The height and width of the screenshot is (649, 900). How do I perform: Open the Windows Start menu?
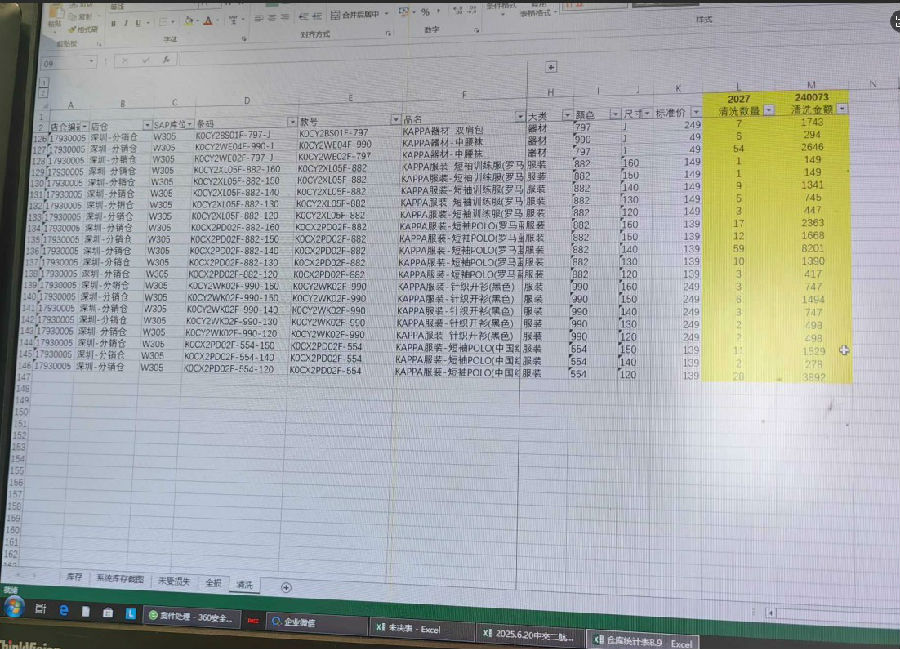point(13,607)
